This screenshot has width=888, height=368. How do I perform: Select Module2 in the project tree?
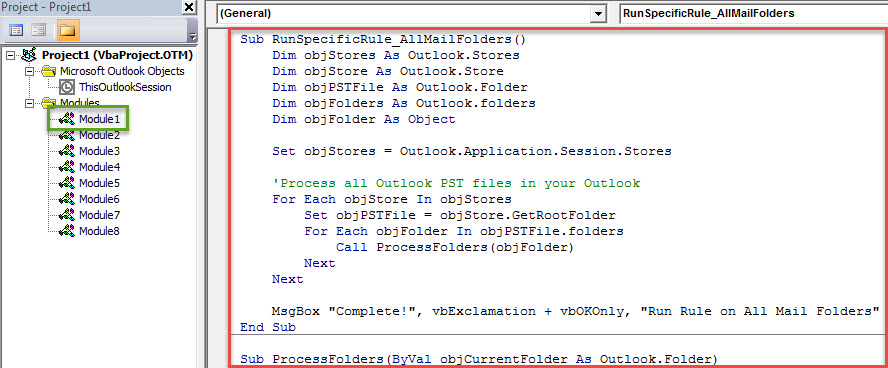[x=99, y=135]
